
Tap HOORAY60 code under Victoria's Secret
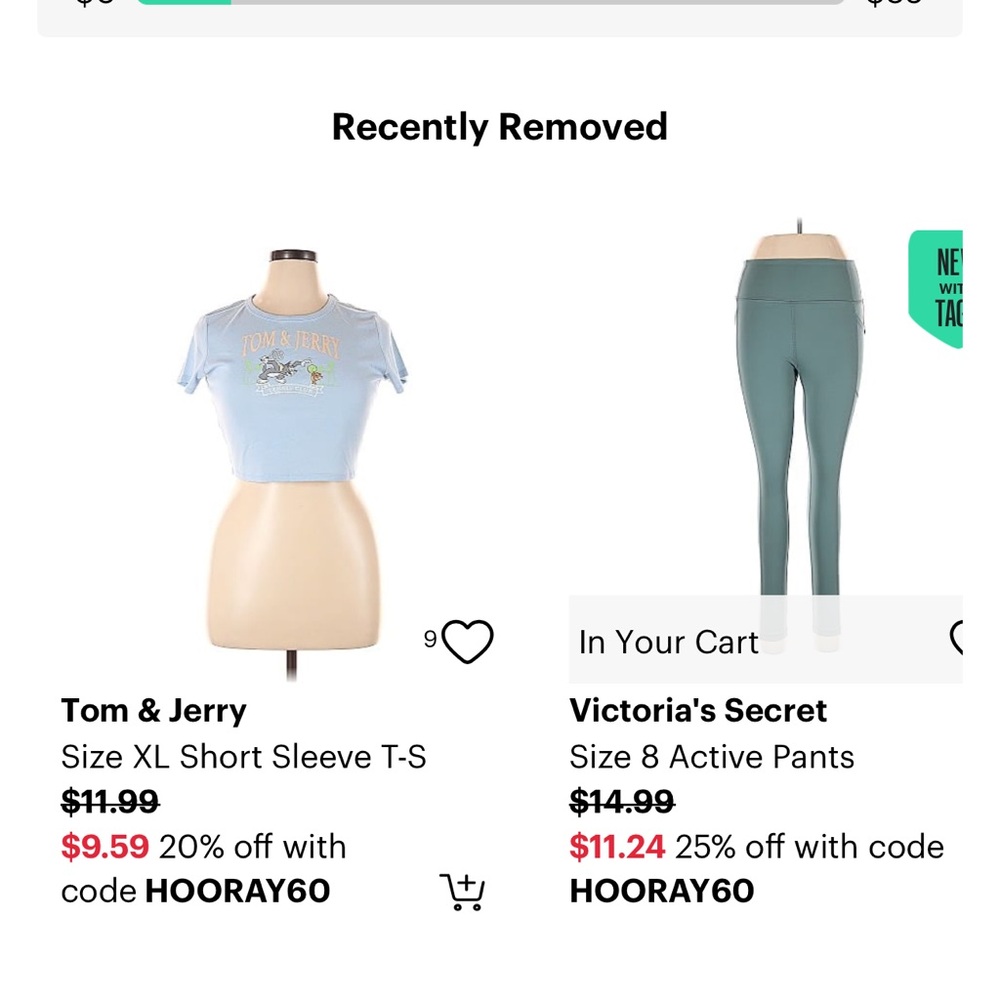[x=662, y=891]
